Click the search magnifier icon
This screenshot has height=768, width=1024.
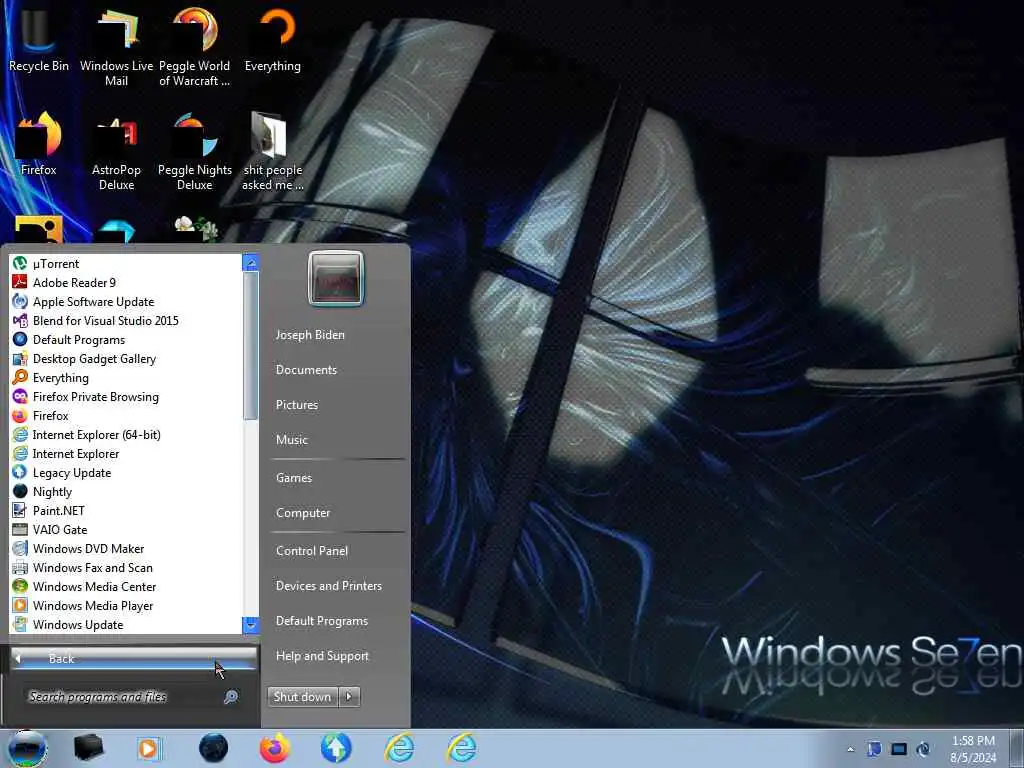[x=231, y=697]
